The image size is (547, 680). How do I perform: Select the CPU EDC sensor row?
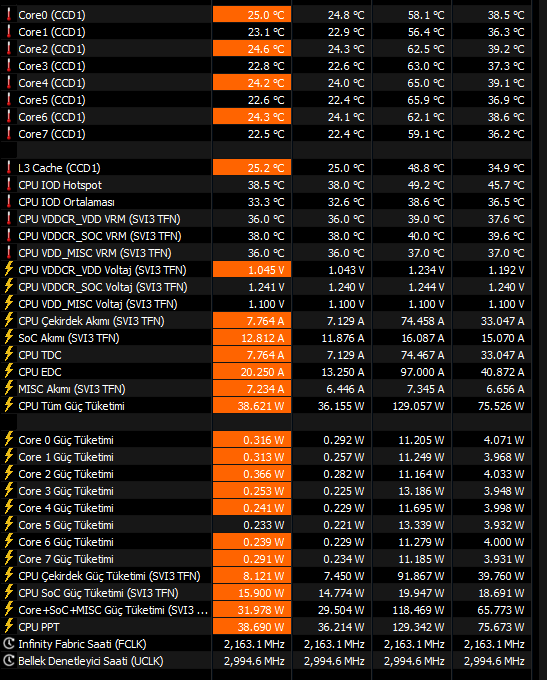click(x=266, y=372)
